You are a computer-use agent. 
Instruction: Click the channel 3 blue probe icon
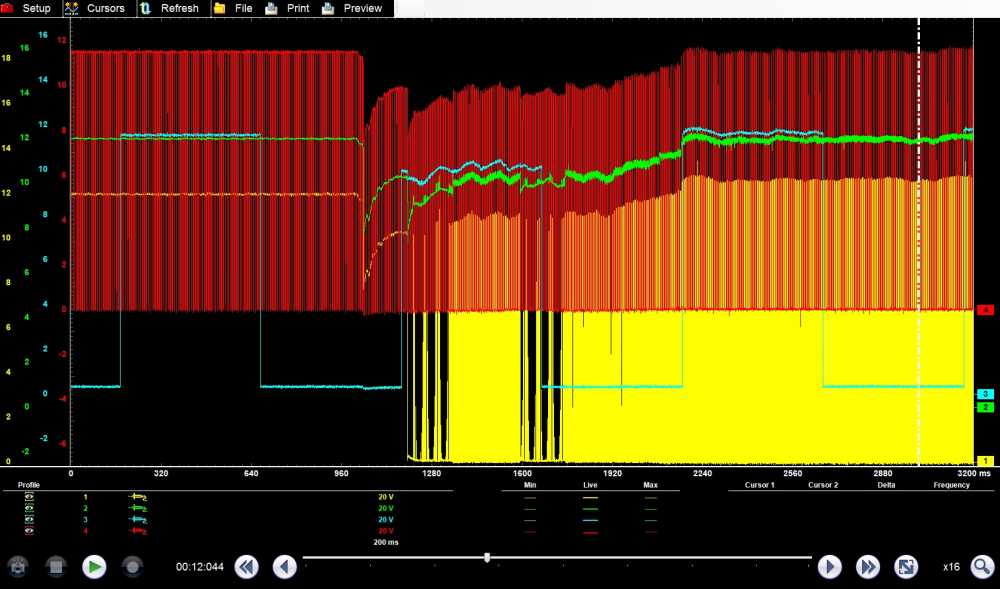click(138, 520)
